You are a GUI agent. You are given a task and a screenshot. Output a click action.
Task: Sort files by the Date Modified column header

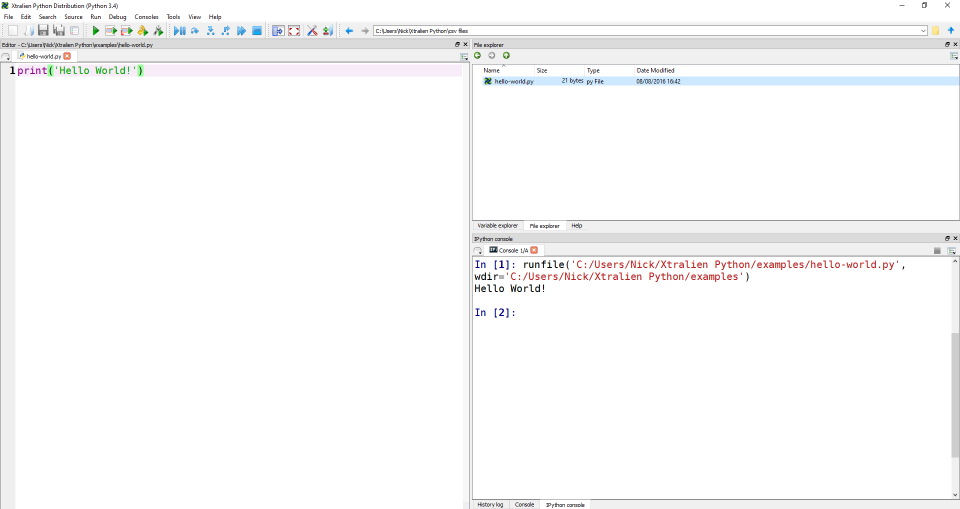pyautogui.click(x=655, y=70)
